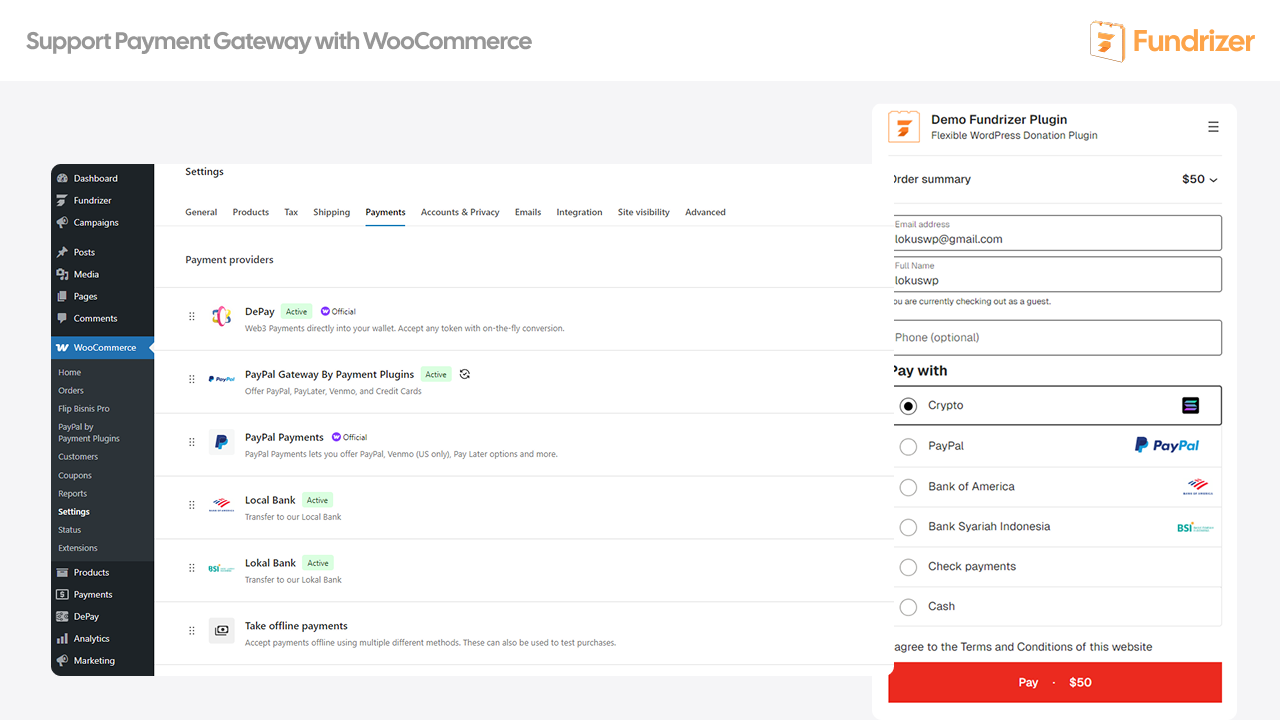This screenshot has width=1280, height=720.
Task: Open WooCommerce Status submenu link
Action: click(x=70, y=530)
